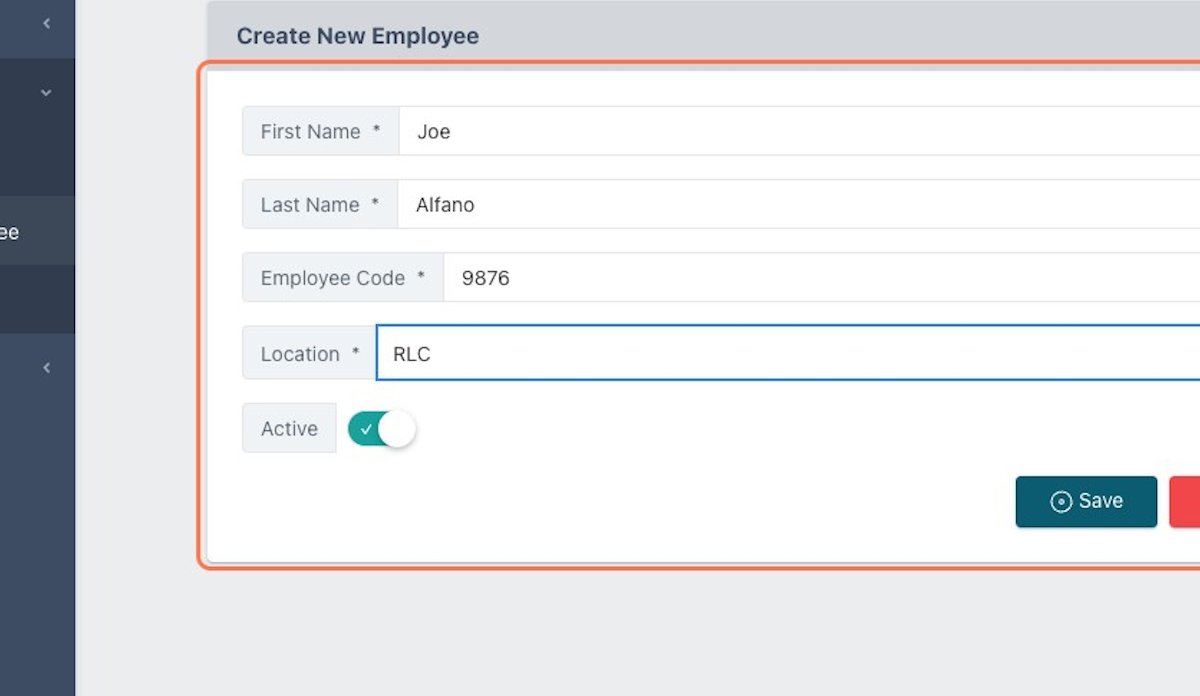This screenshot has width=1200, height=696.
Task: Click the Create New Employee heading
Action: 357,36
